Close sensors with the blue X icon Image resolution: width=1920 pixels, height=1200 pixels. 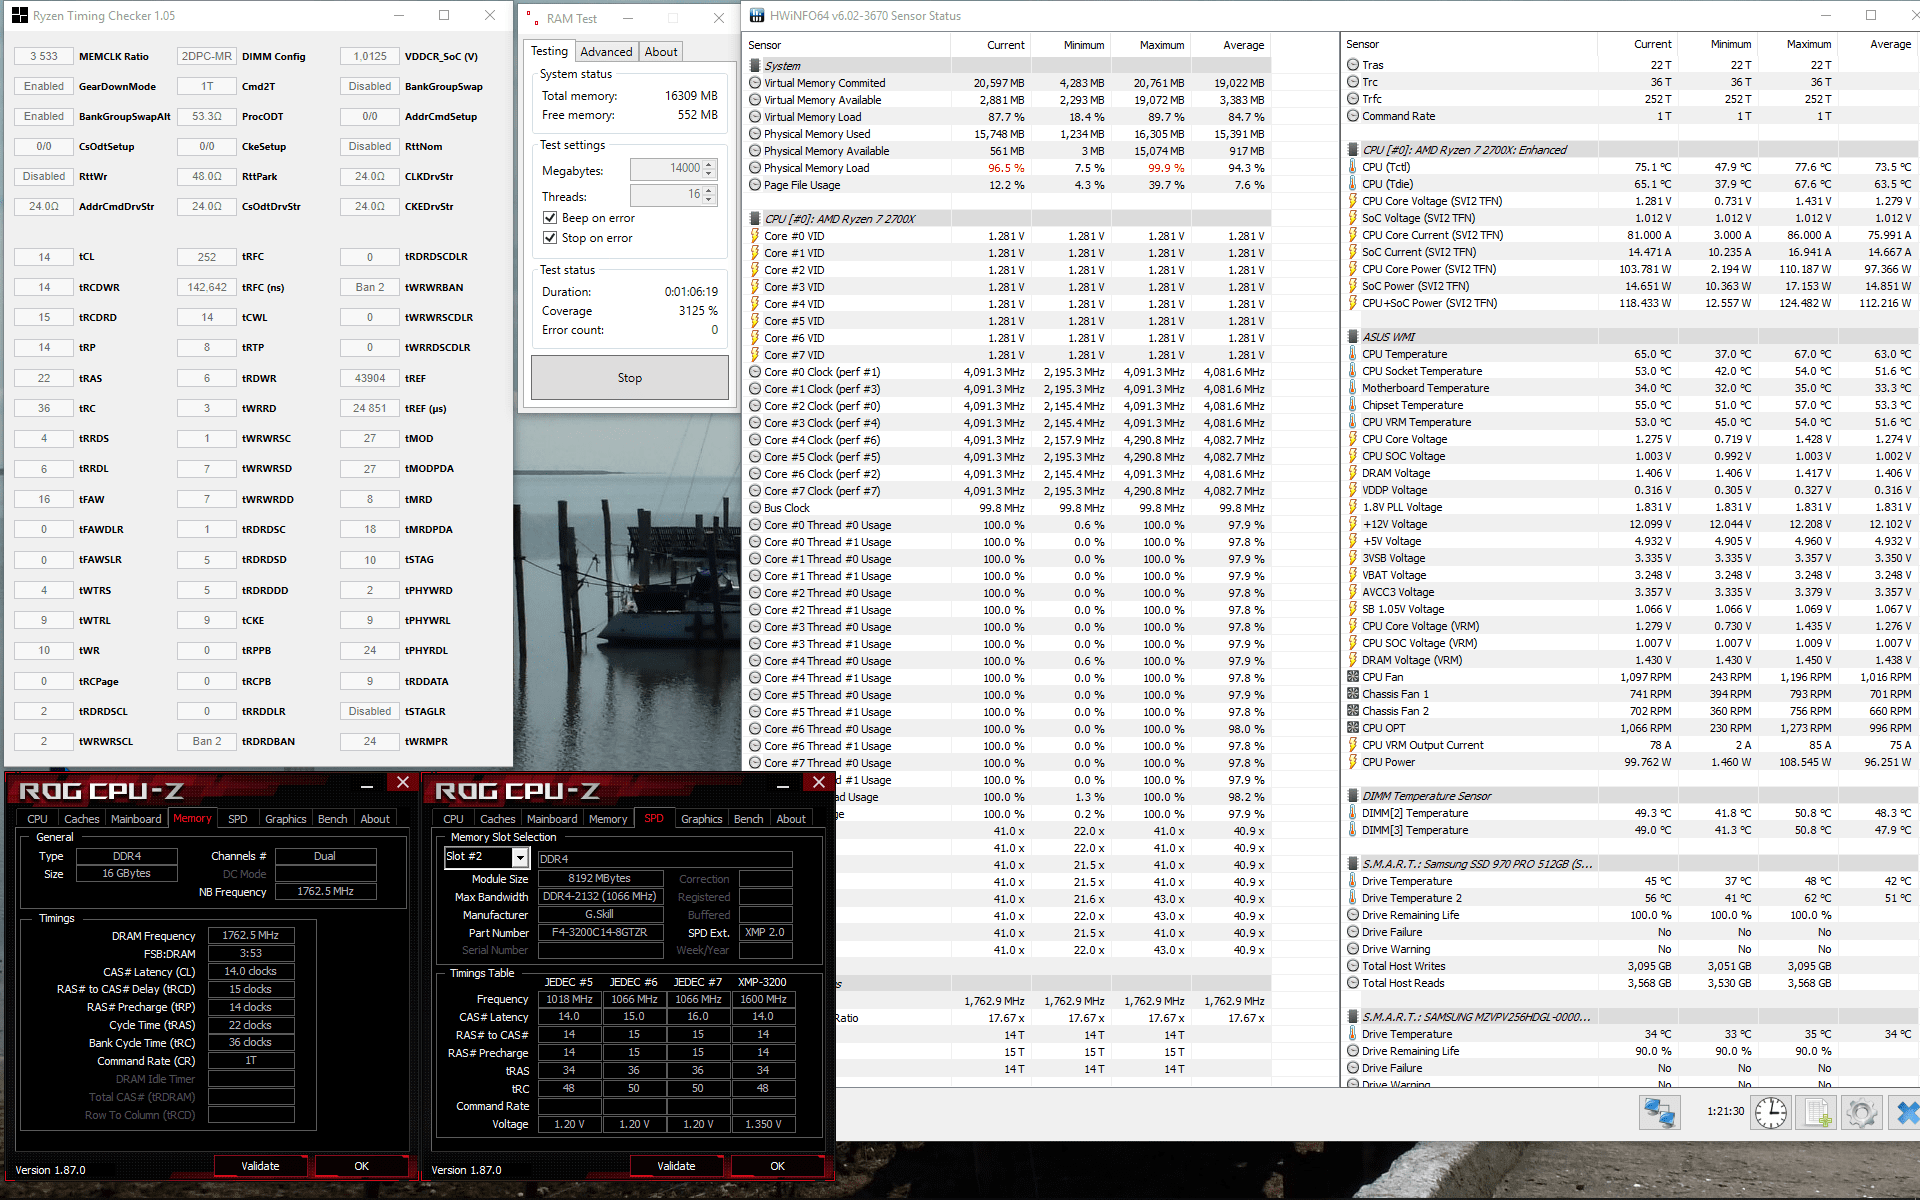point(1906,1112)
